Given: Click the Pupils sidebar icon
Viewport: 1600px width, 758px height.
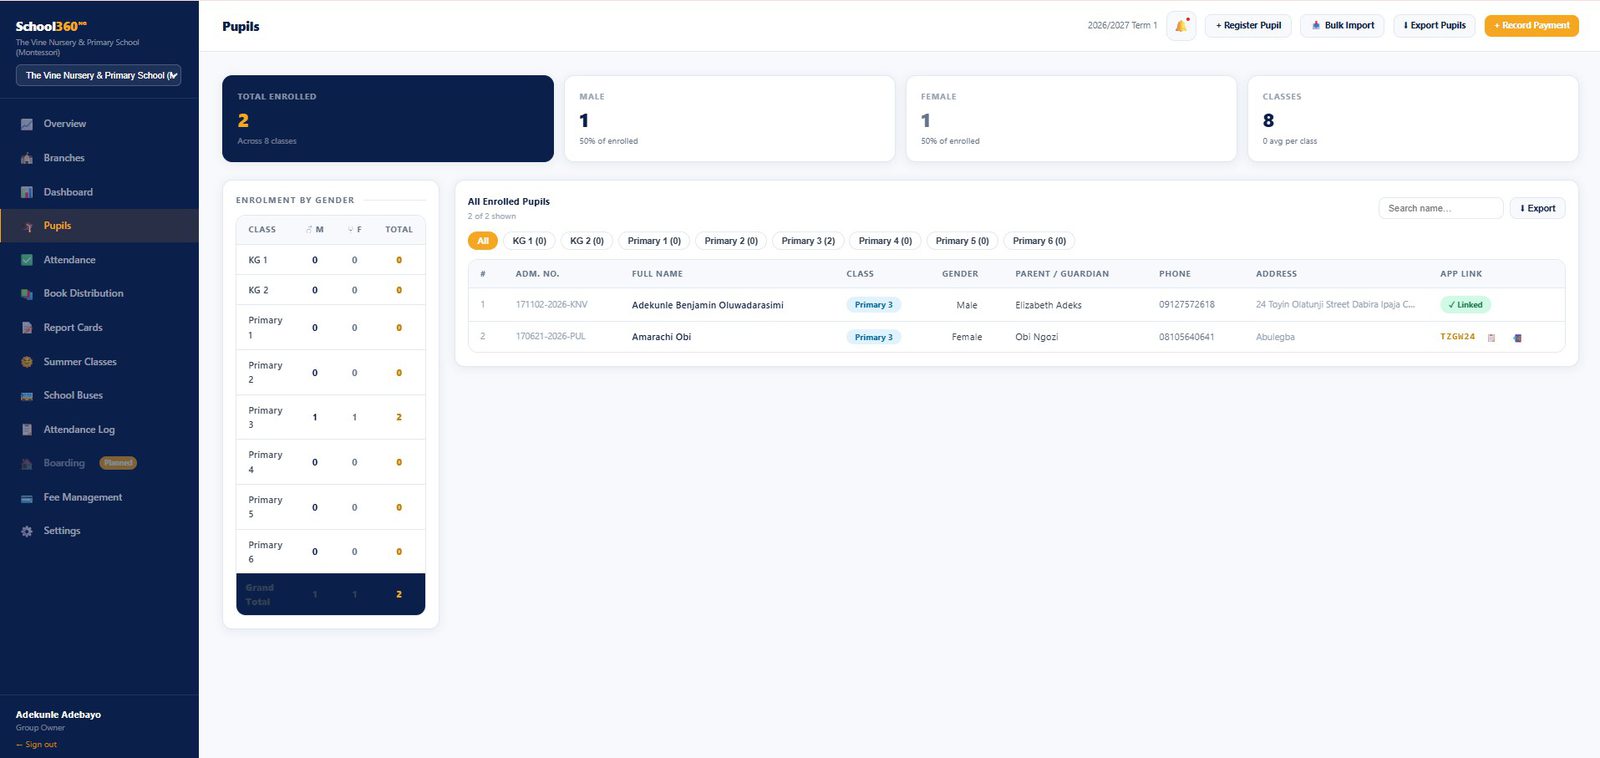Looking at the screenshot, I should (27, 226).
